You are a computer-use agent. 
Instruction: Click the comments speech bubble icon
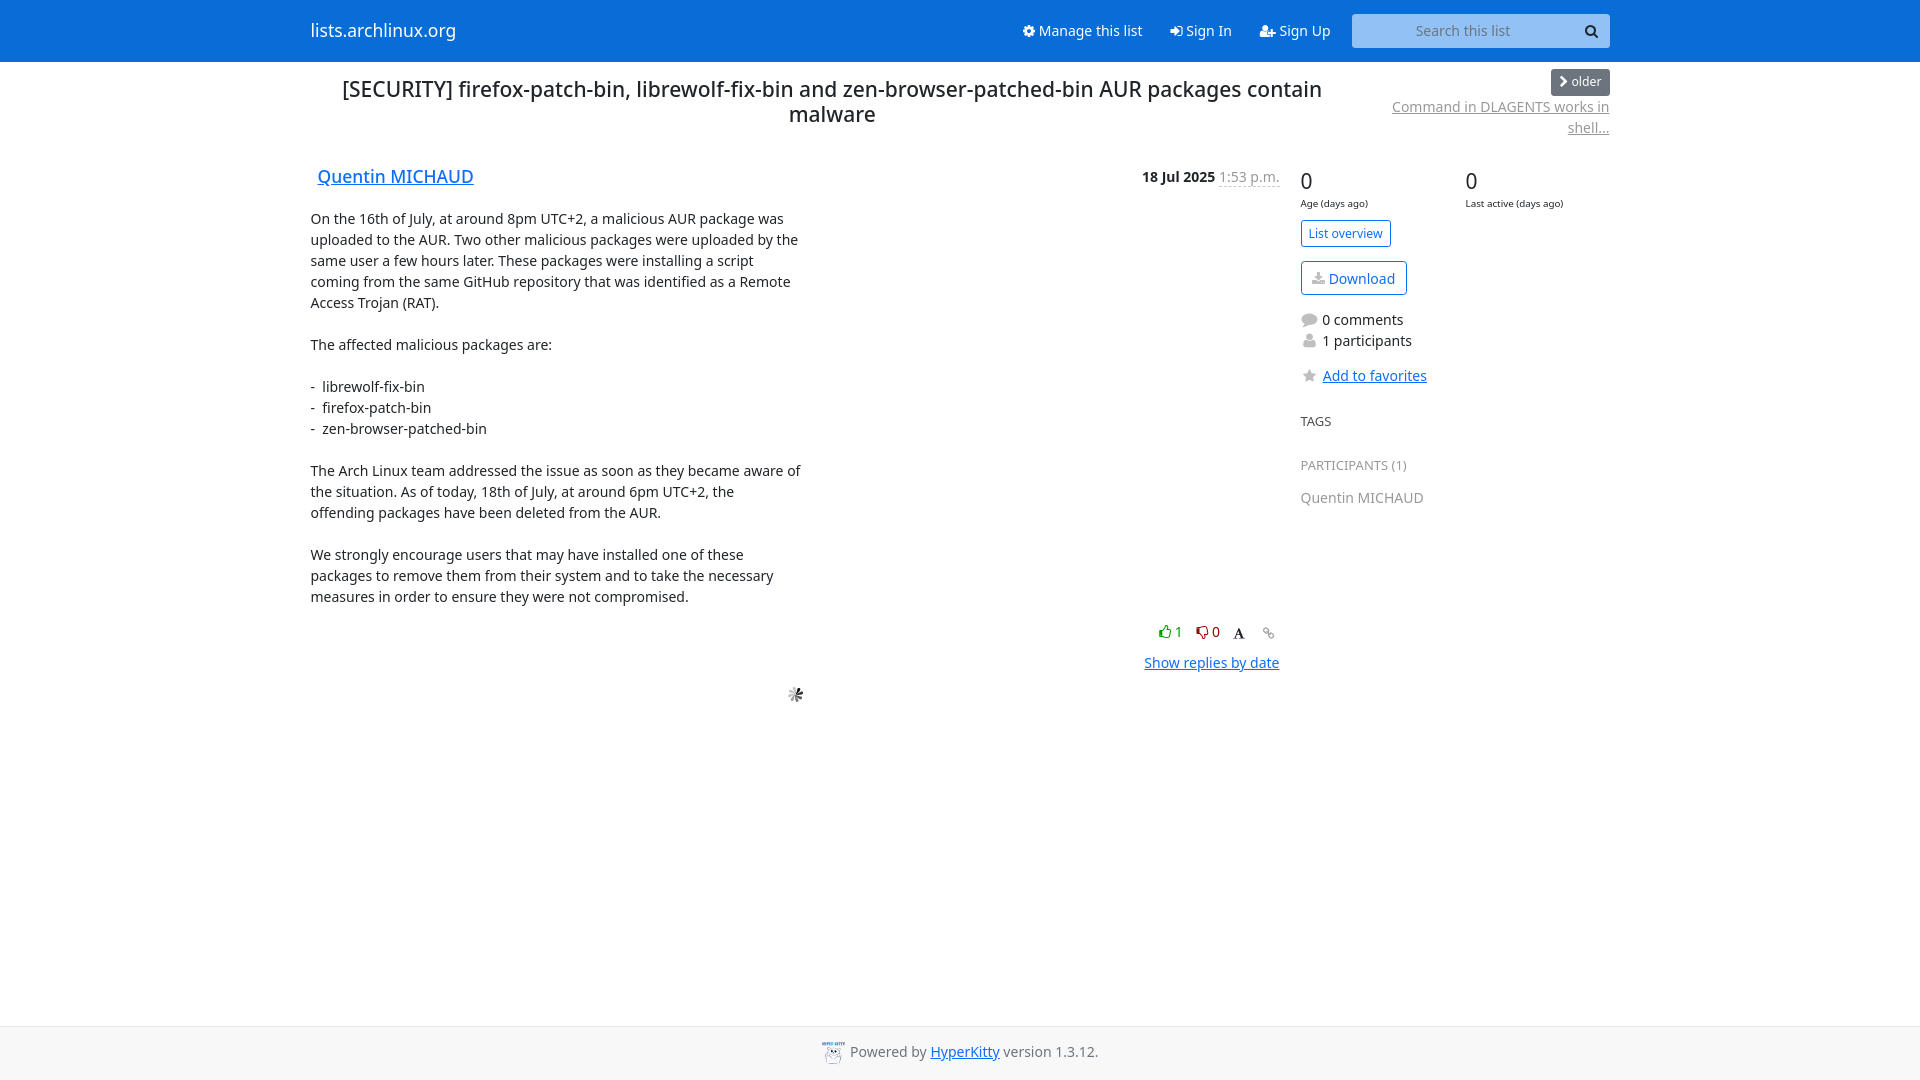pyautogui.click(x=1309, y=320)
